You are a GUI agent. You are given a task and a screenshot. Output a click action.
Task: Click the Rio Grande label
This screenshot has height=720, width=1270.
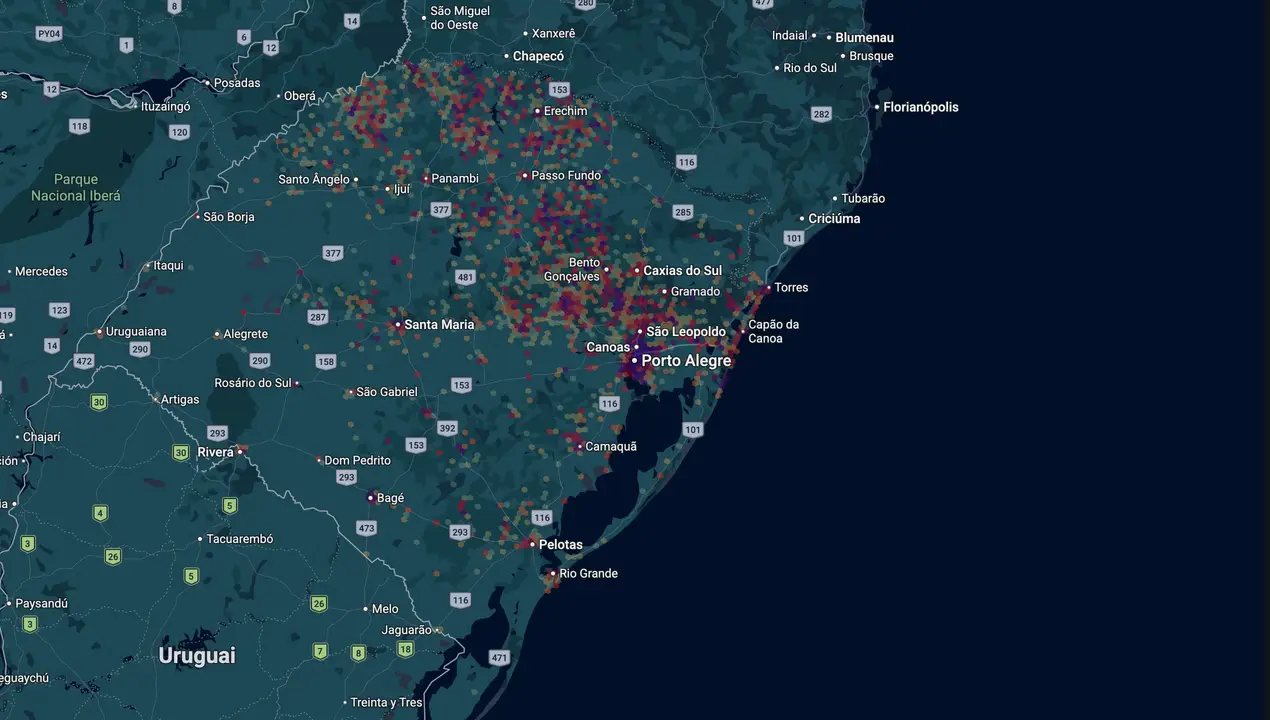[x=588, y=573]
